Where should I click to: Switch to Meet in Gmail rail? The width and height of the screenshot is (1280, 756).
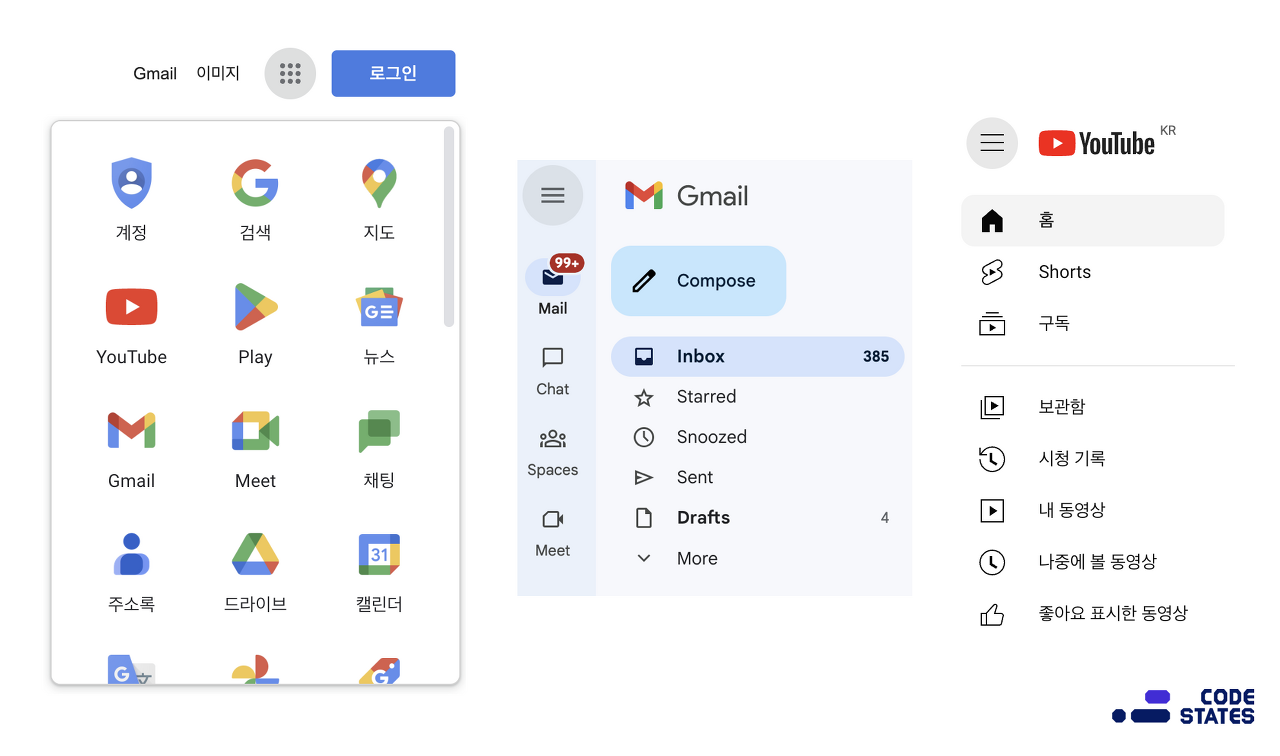[553, 533]
